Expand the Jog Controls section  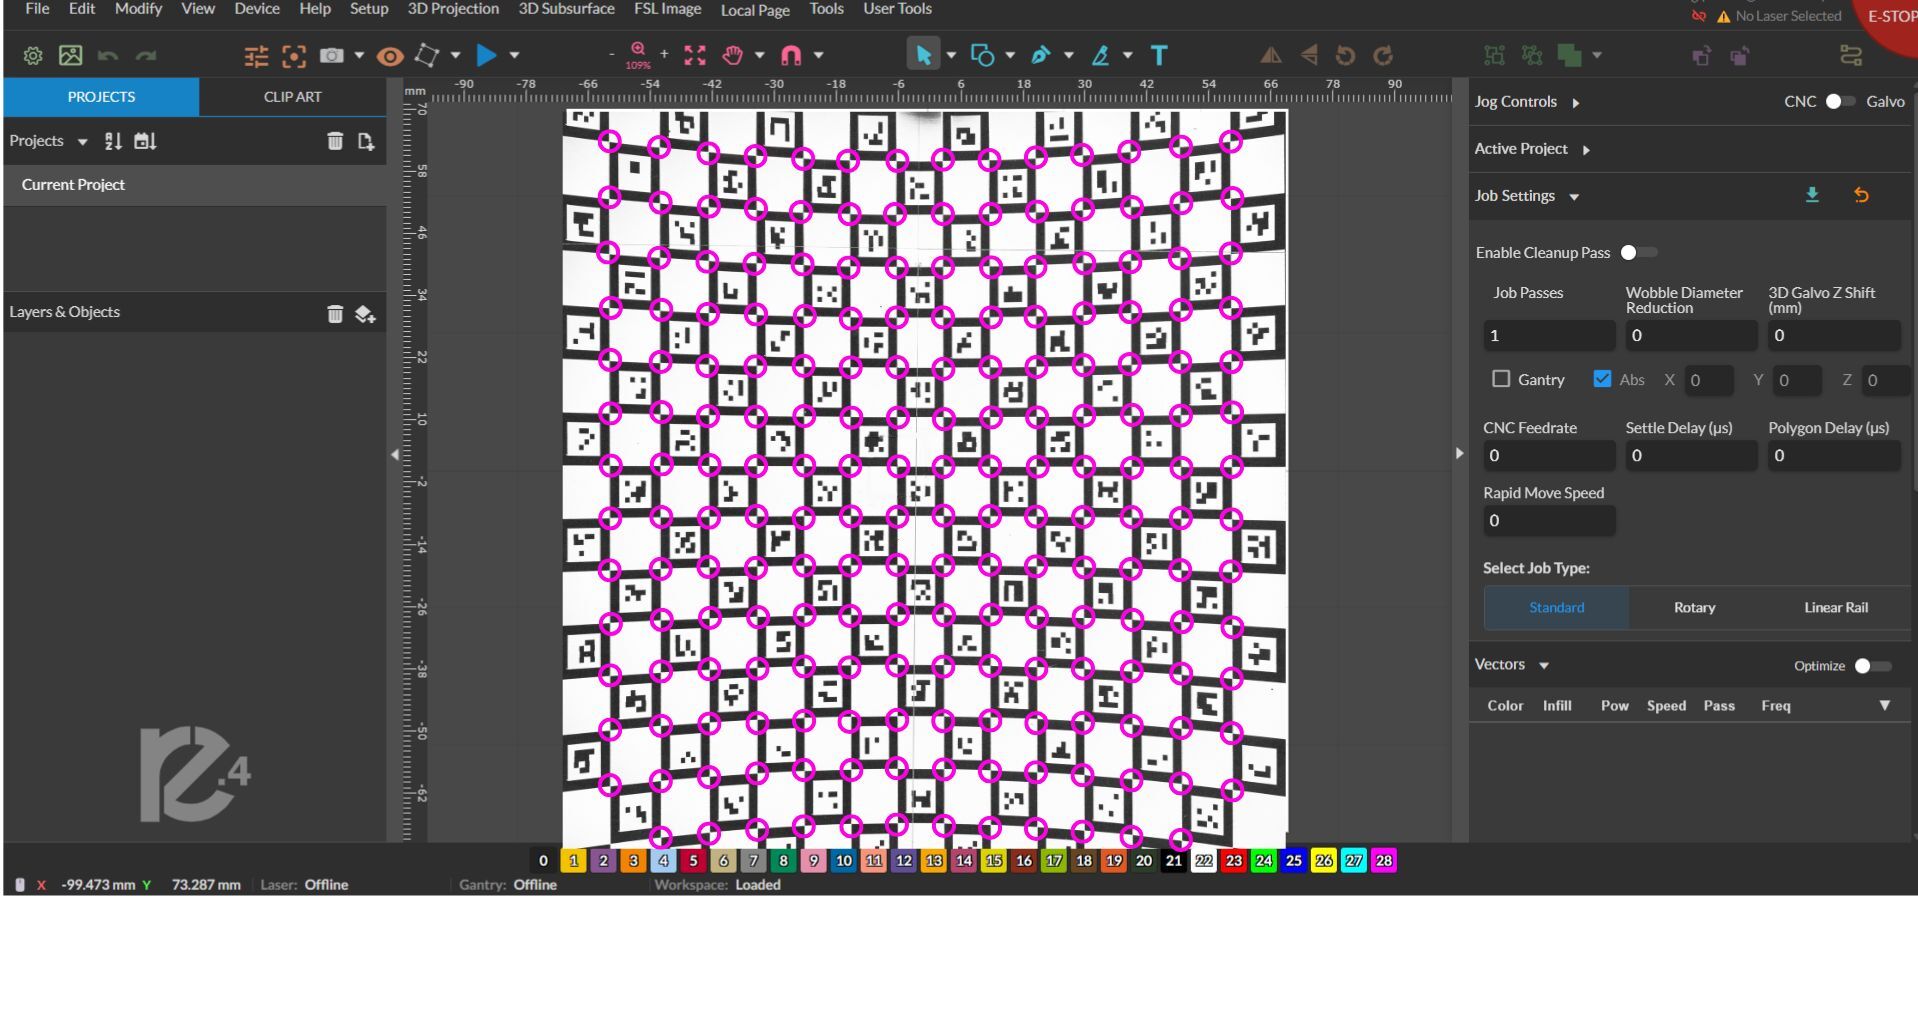(x=1578, y=101)
